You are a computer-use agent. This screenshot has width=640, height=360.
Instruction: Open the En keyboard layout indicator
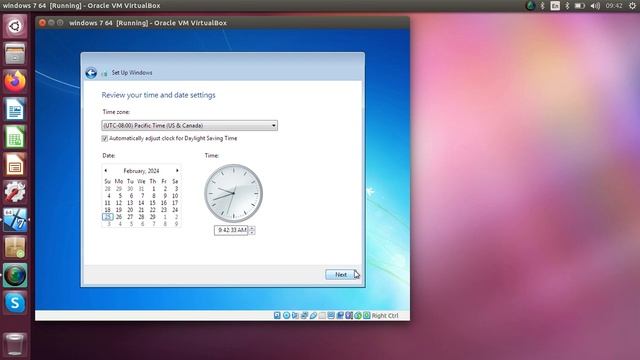pos(555,6)
